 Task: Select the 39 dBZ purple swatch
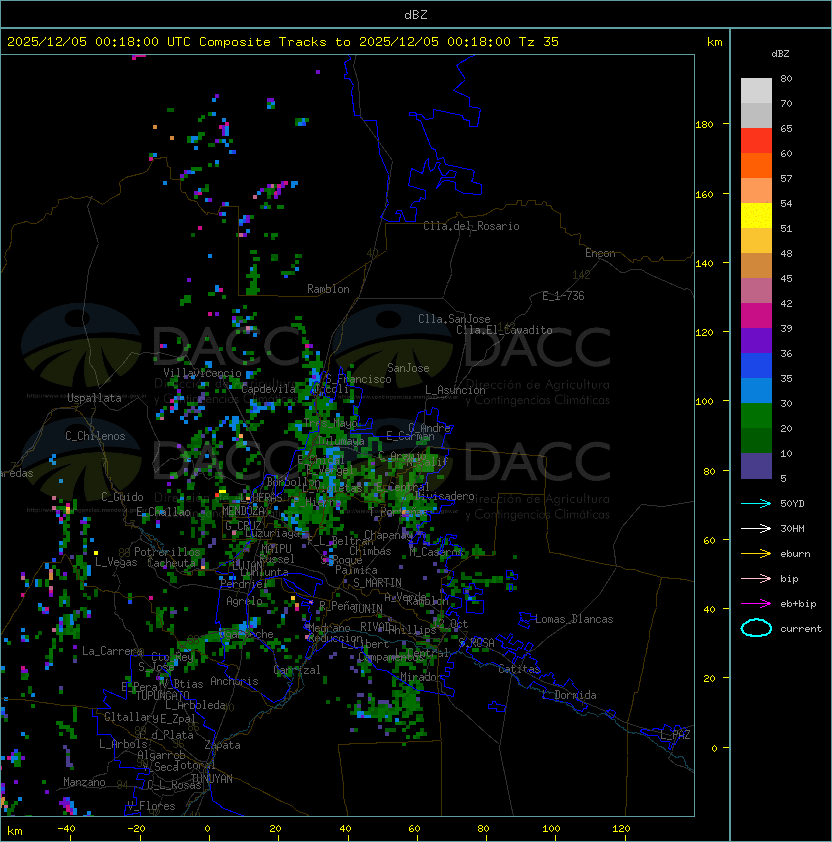pyautogui.click(x=756, y=340)
